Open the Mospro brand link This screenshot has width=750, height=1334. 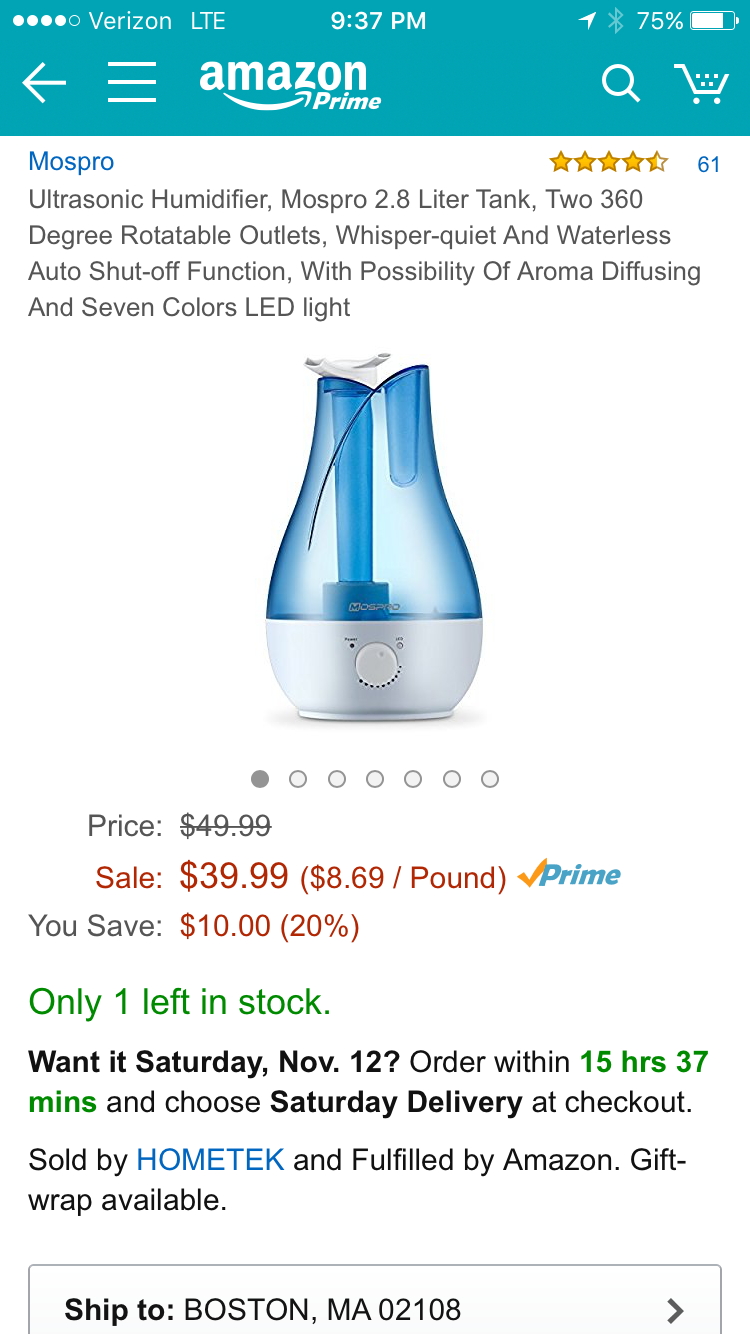pyautogui.click(x=71, y=162)
